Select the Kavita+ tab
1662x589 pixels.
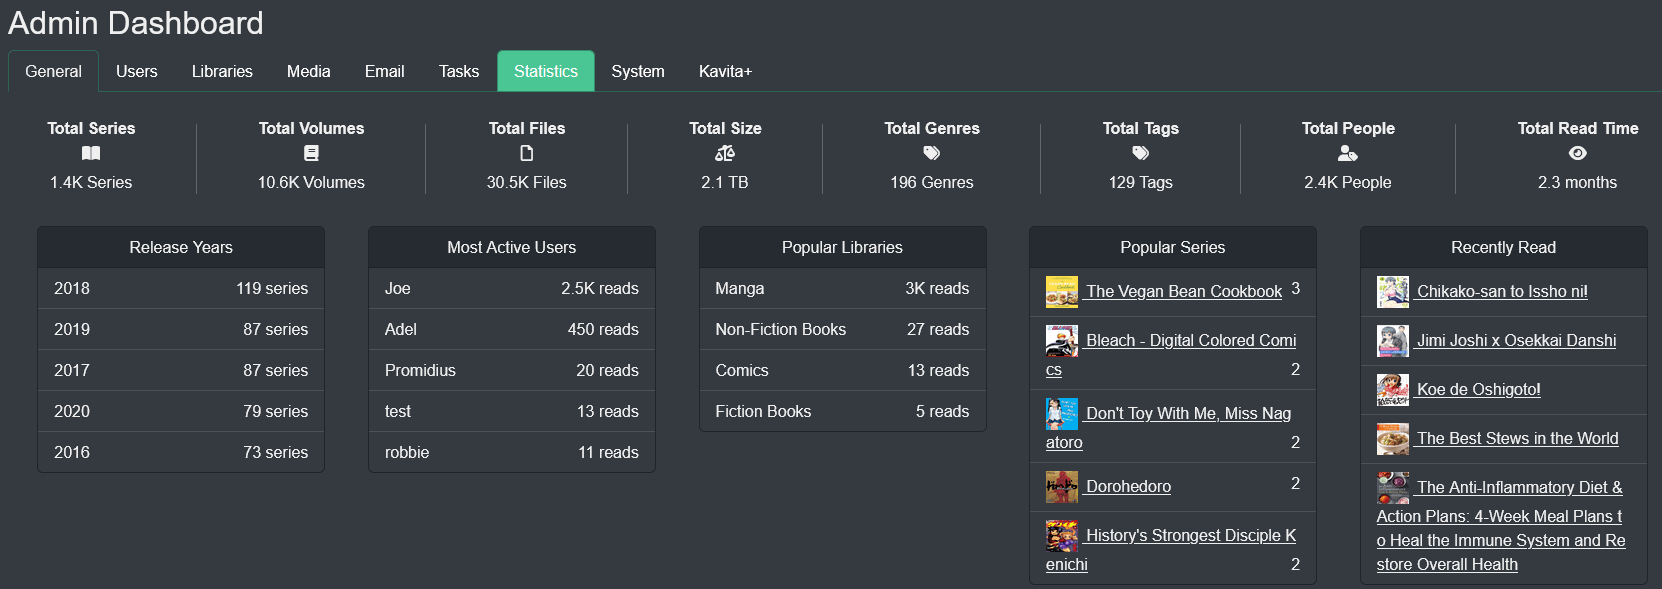point(725,71)
